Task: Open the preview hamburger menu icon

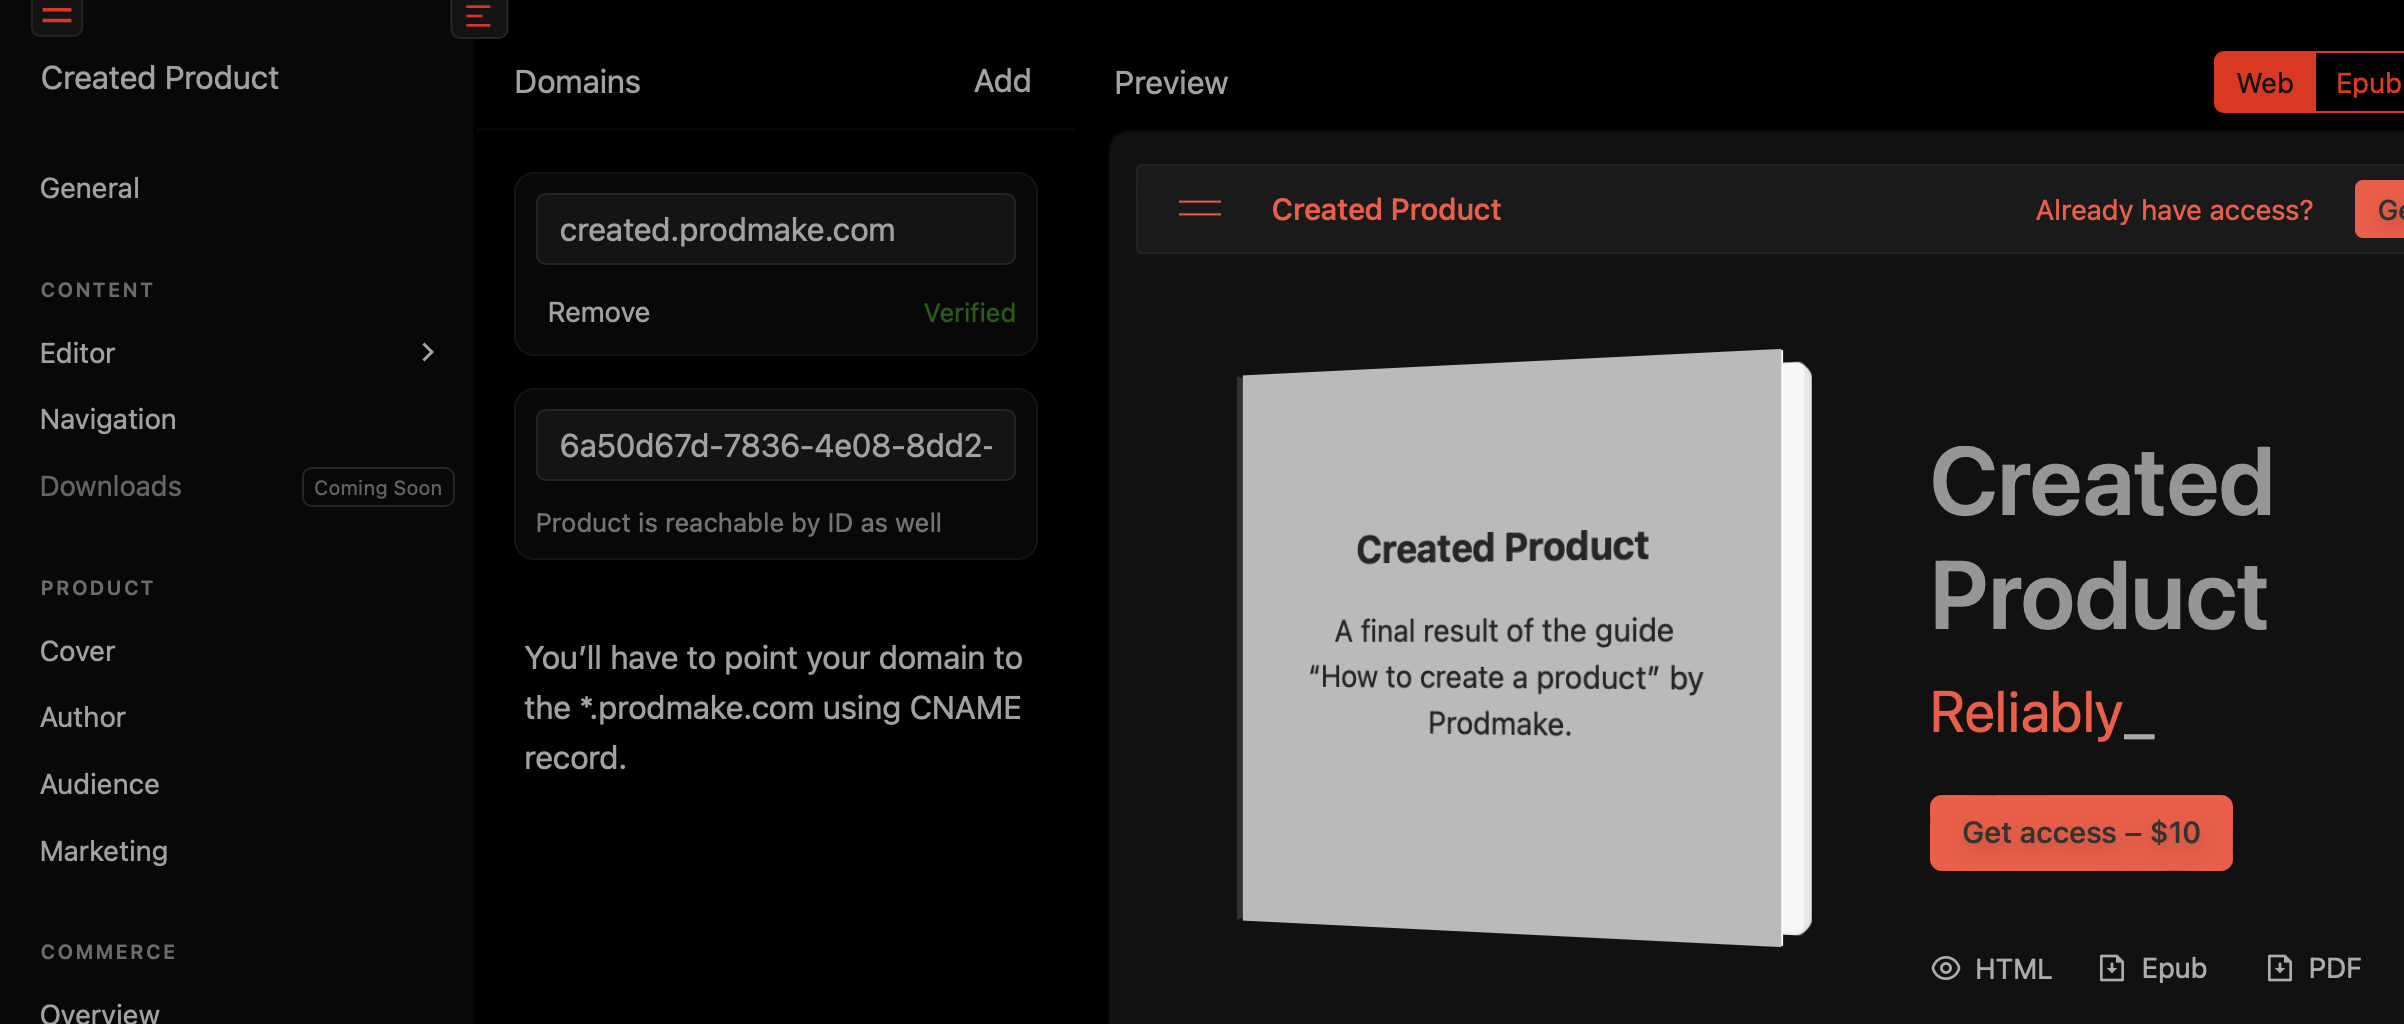Action: pos(1199,209)
